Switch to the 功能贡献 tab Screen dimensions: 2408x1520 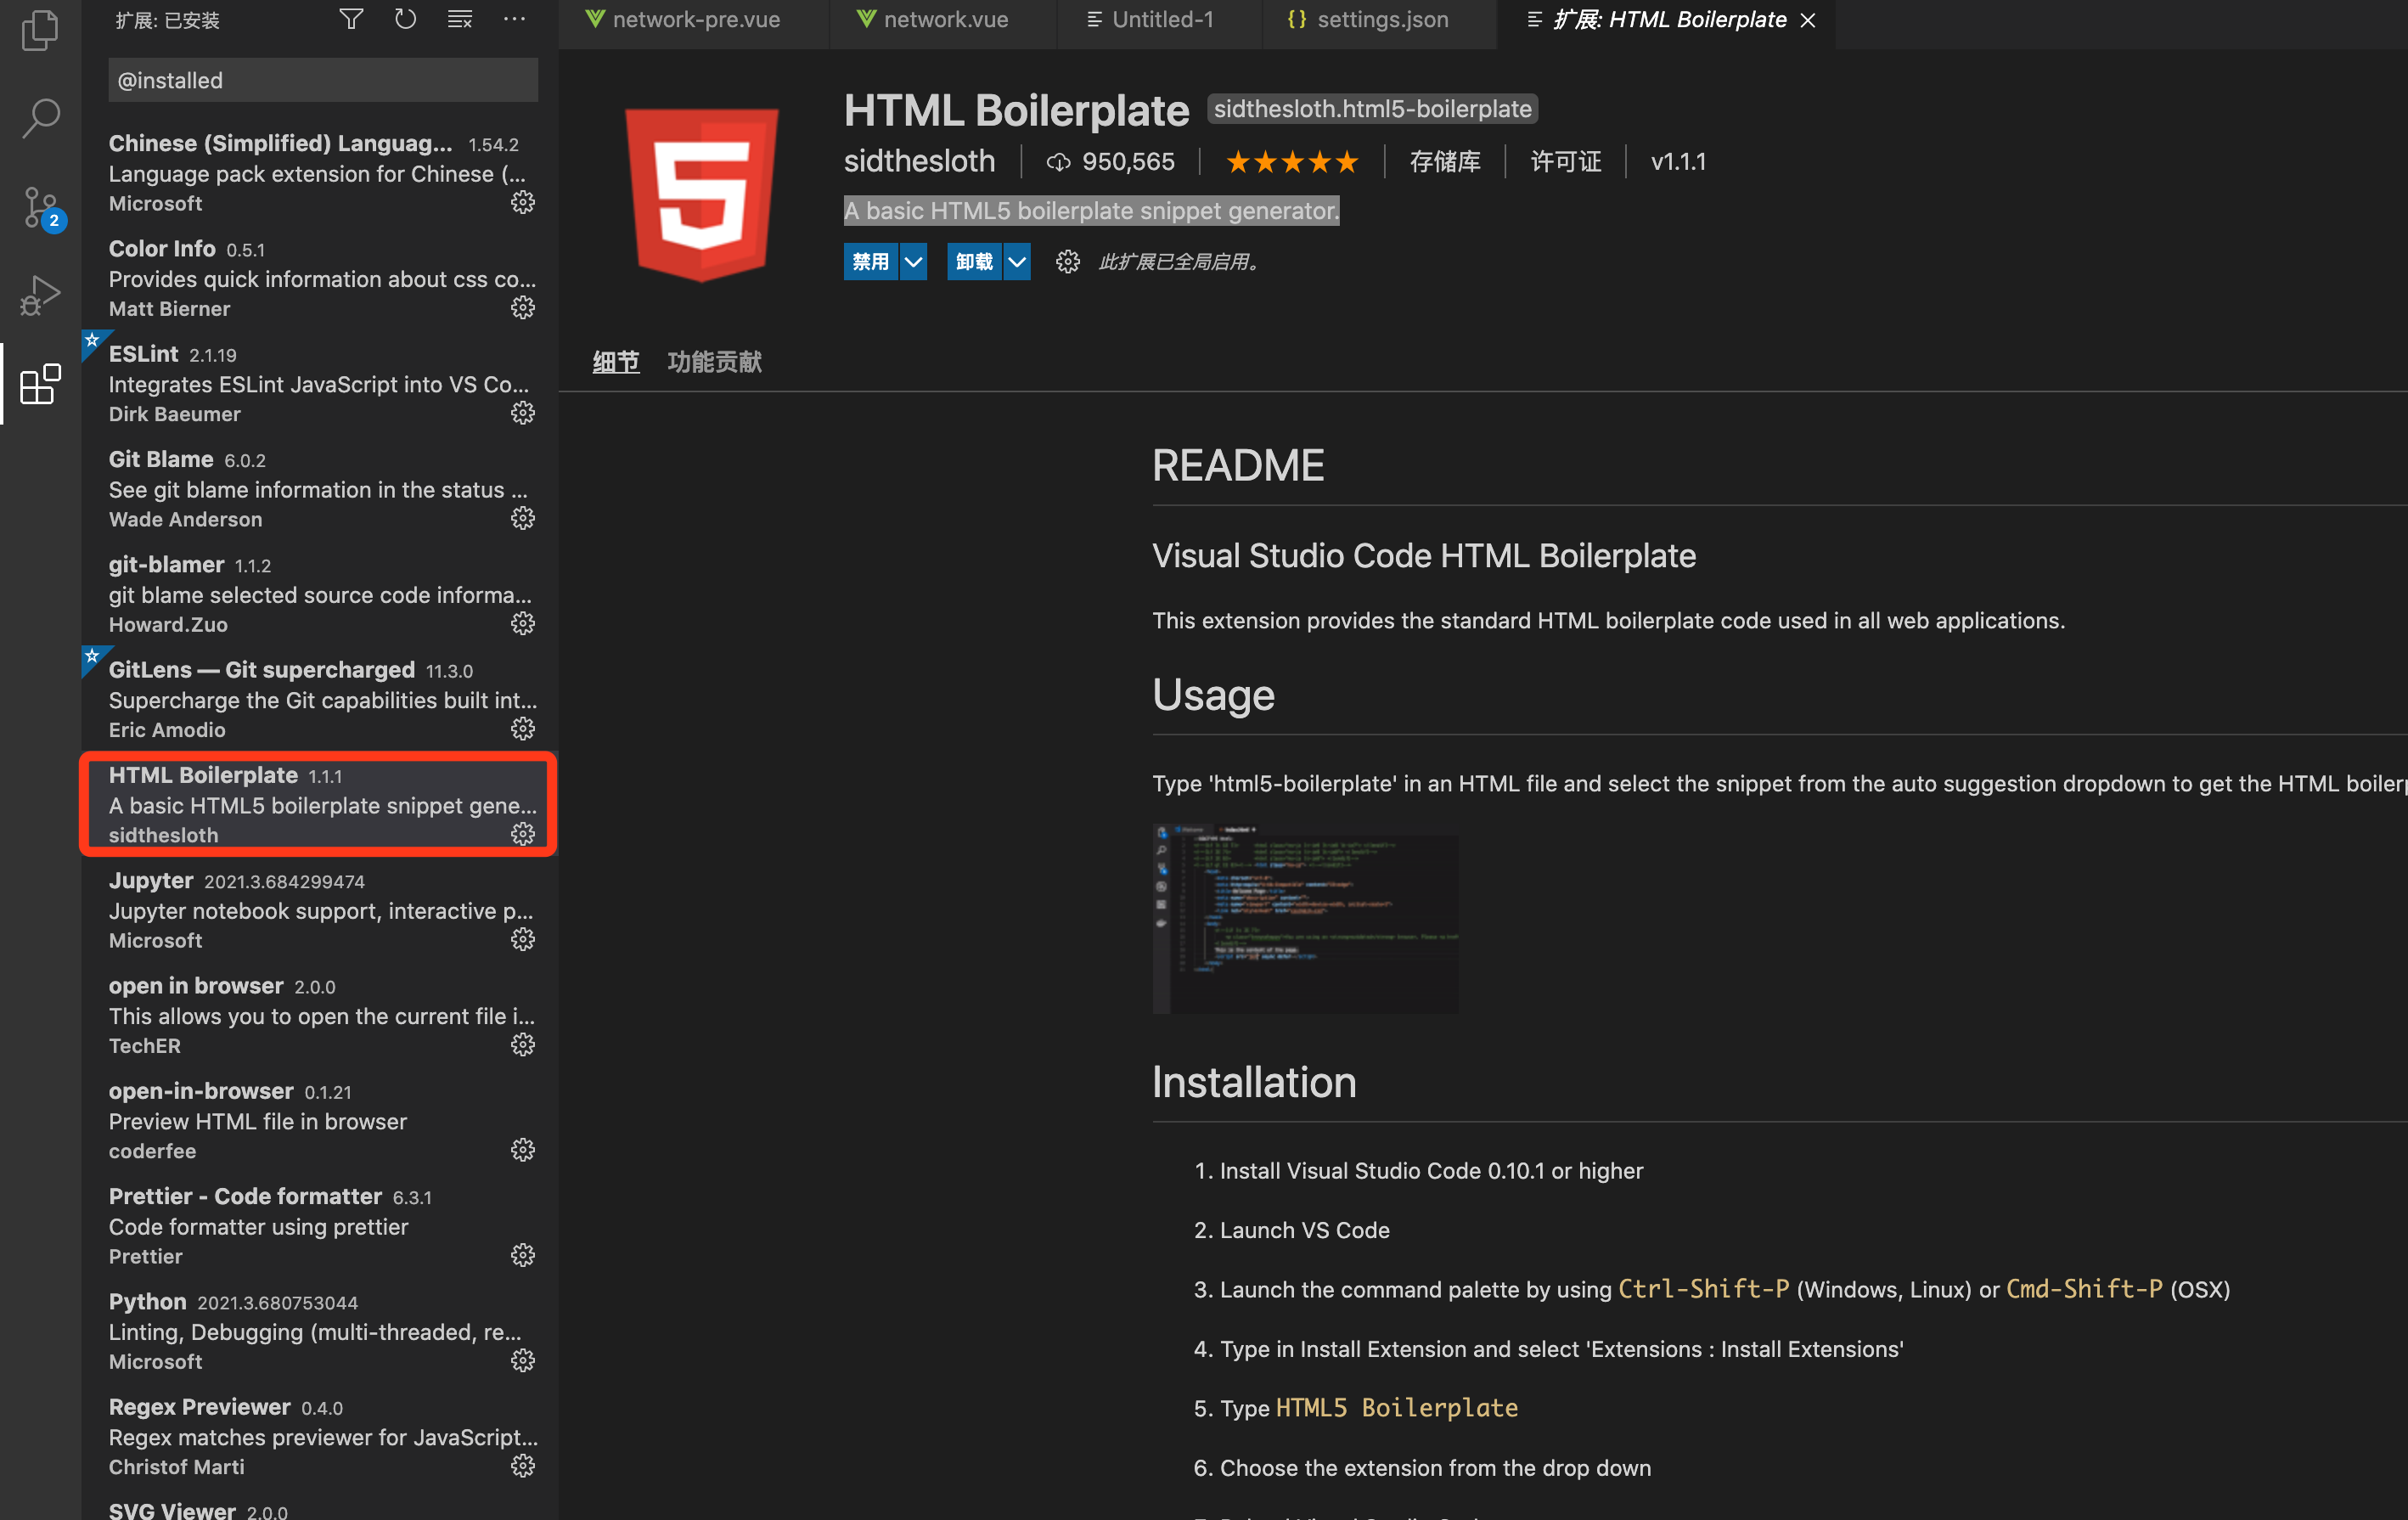[714, 362]
